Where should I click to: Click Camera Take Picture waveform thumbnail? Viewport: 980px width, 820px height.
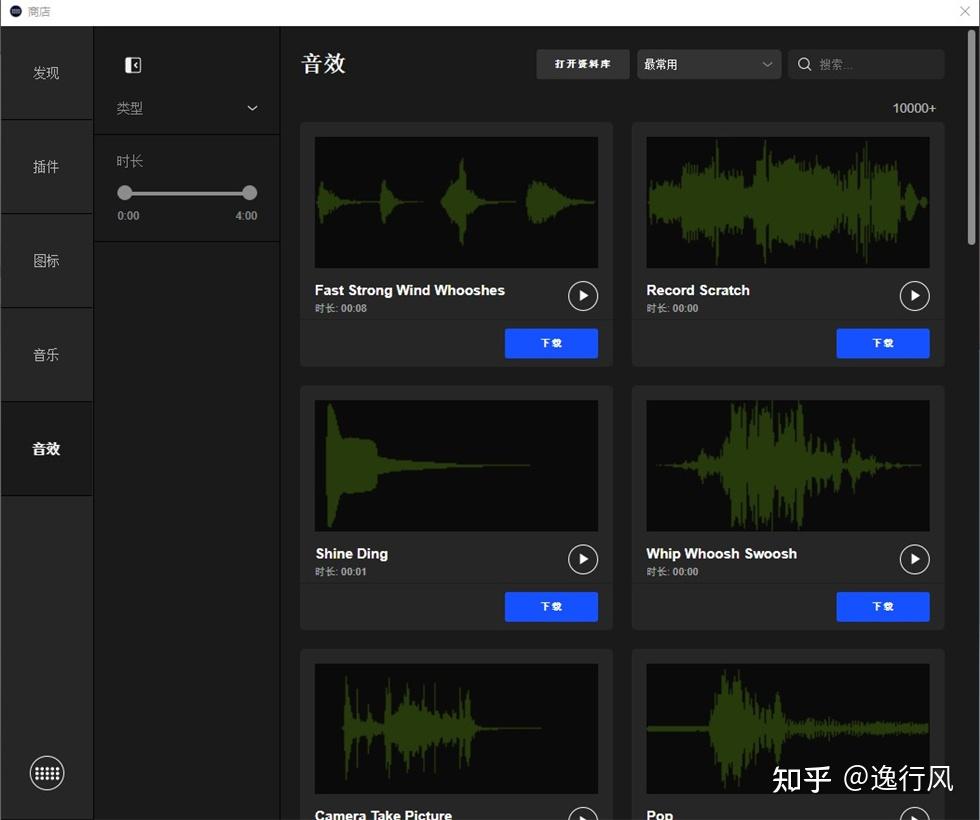(x=456, y=729)
